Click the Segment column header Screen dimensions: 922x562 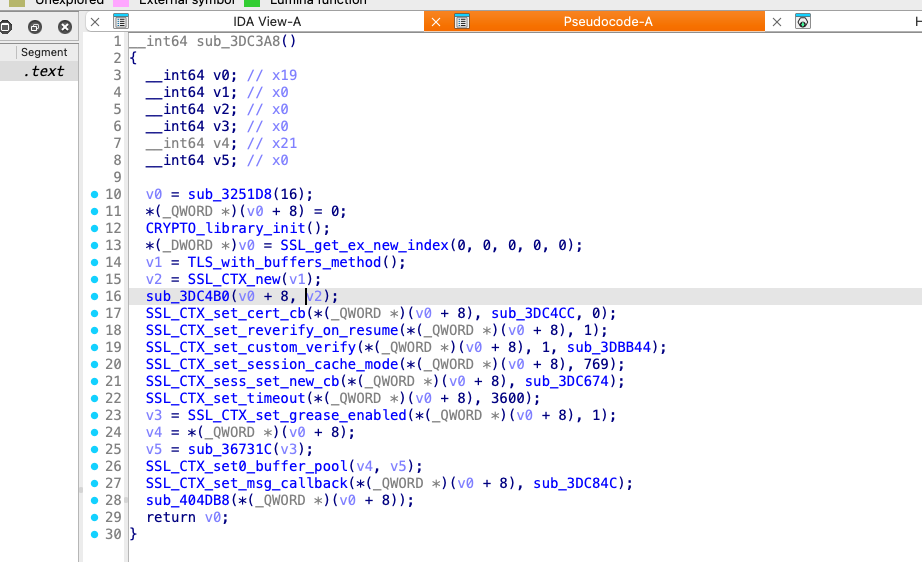pyautogui.click(x=44, y=52)
